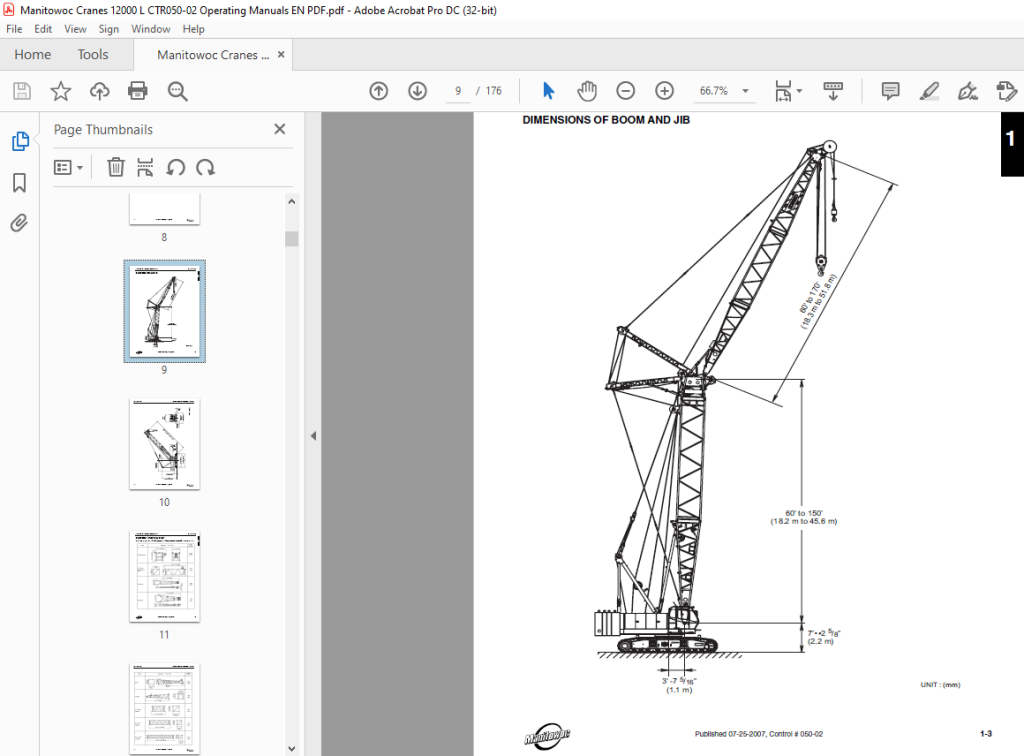Rotate the page clockwise in the thumbnails panel

pyautogui.click(x=206, y=167)
